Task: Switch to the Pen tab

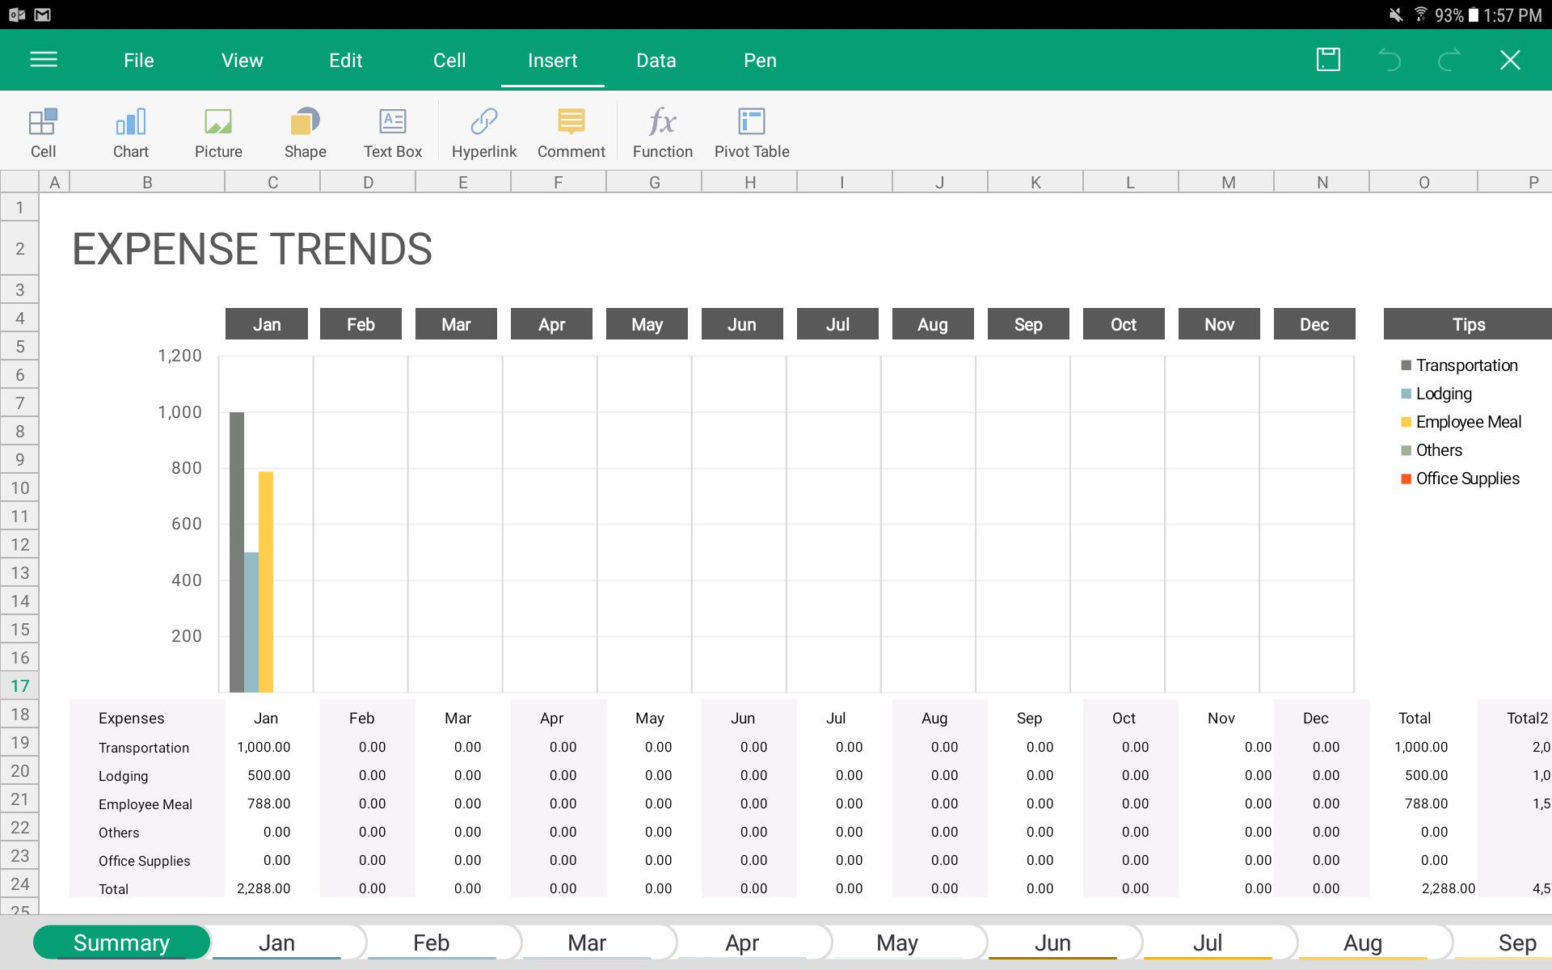Action: click(x=759, y=60)
